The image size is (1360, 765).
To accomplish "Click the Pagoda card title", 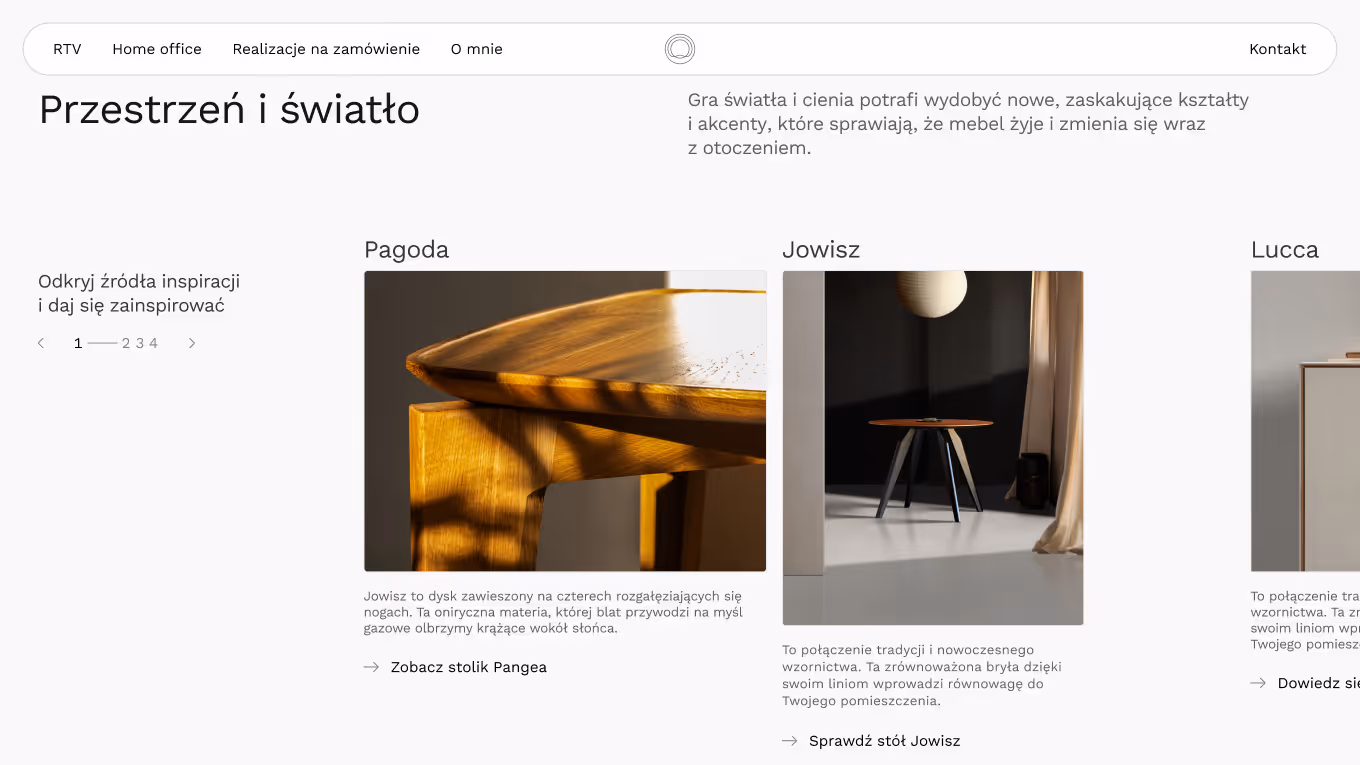I will coord(407,250).
